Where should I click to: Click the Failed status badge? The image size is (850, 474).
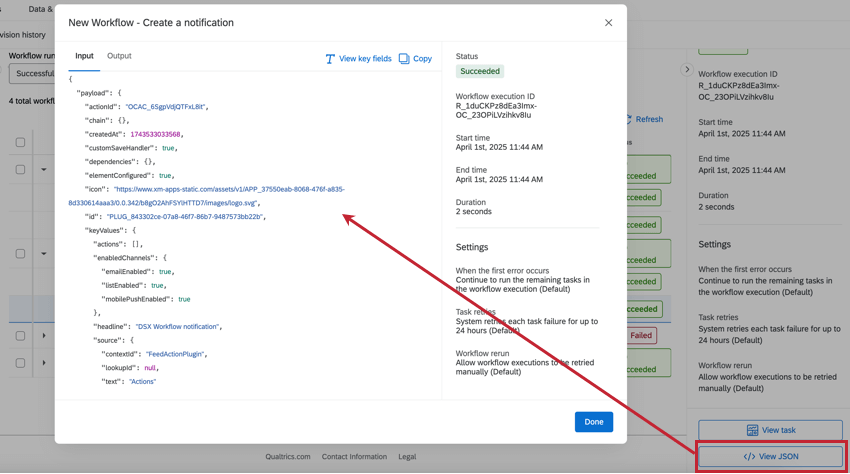coord(641,336)
